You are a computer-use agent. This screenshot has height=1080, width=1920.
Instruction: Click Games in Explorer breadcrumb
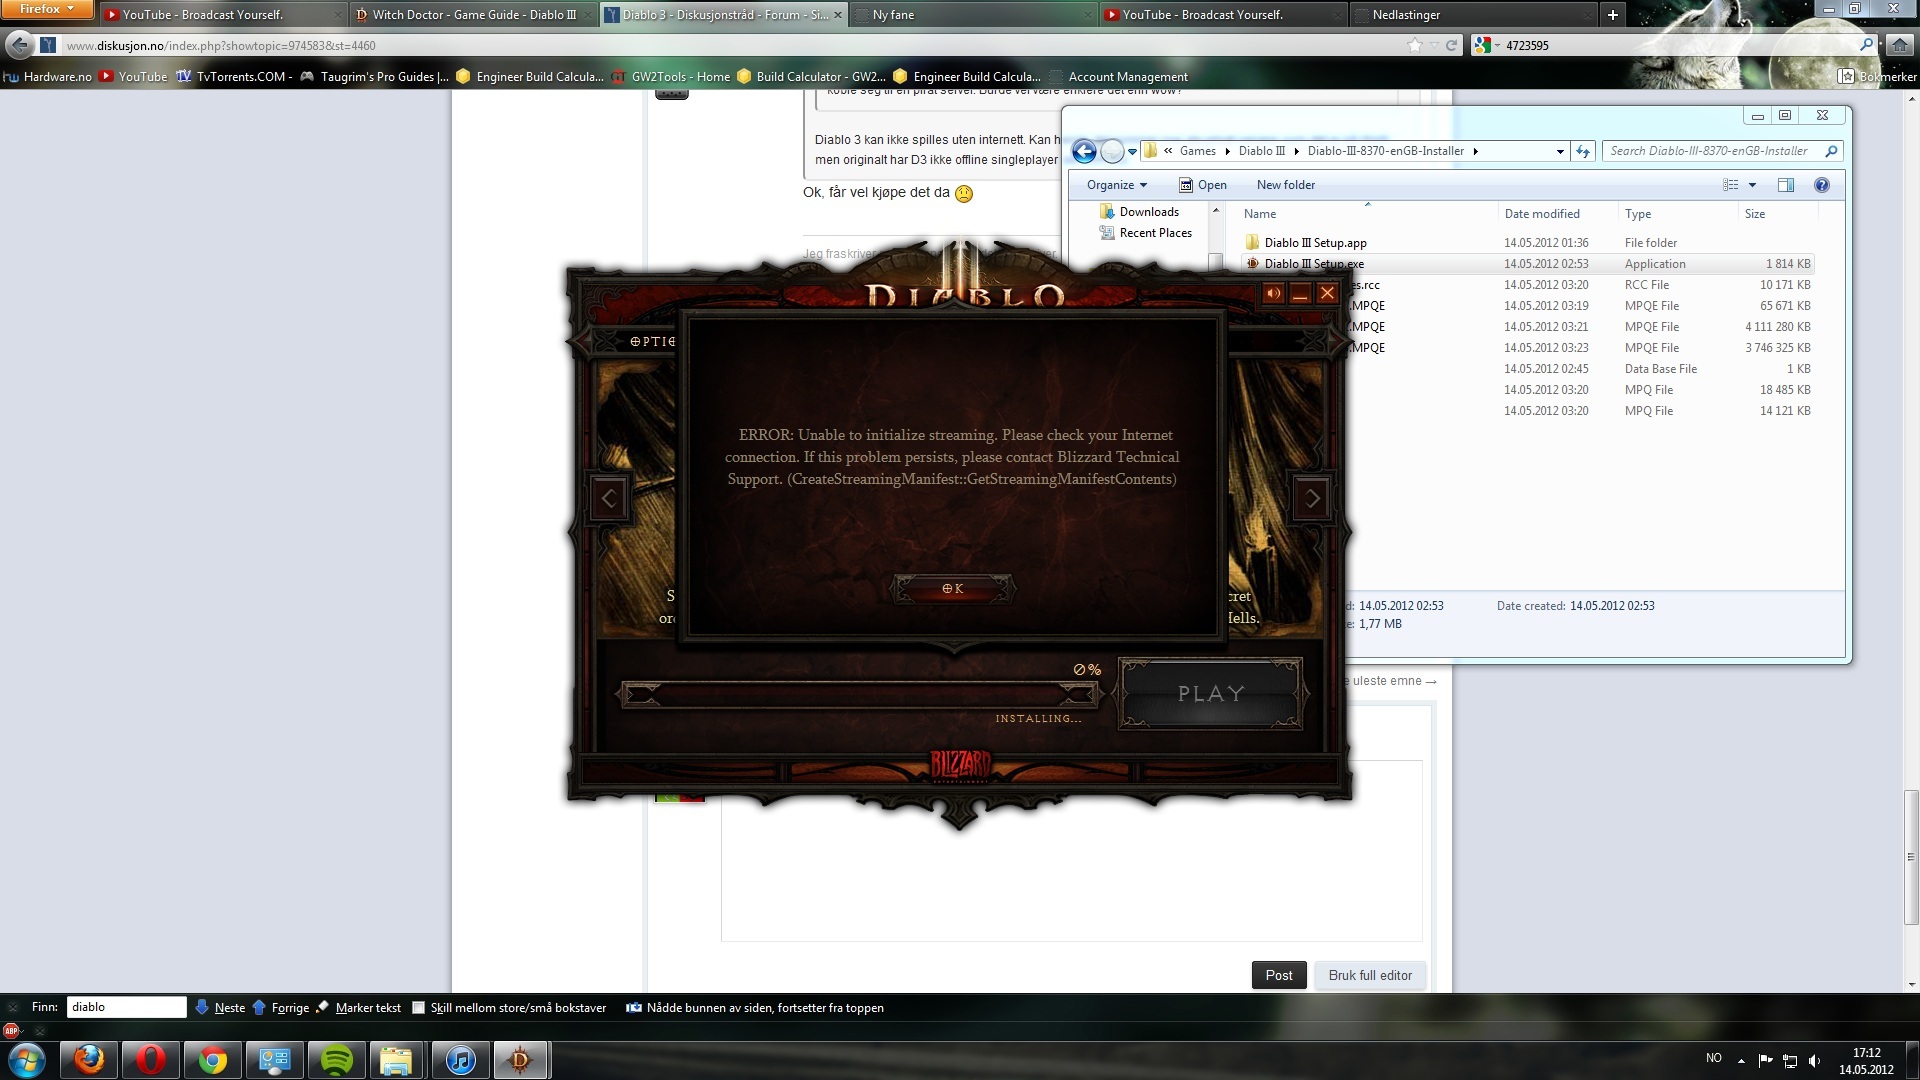click(x=1197, y=151)
